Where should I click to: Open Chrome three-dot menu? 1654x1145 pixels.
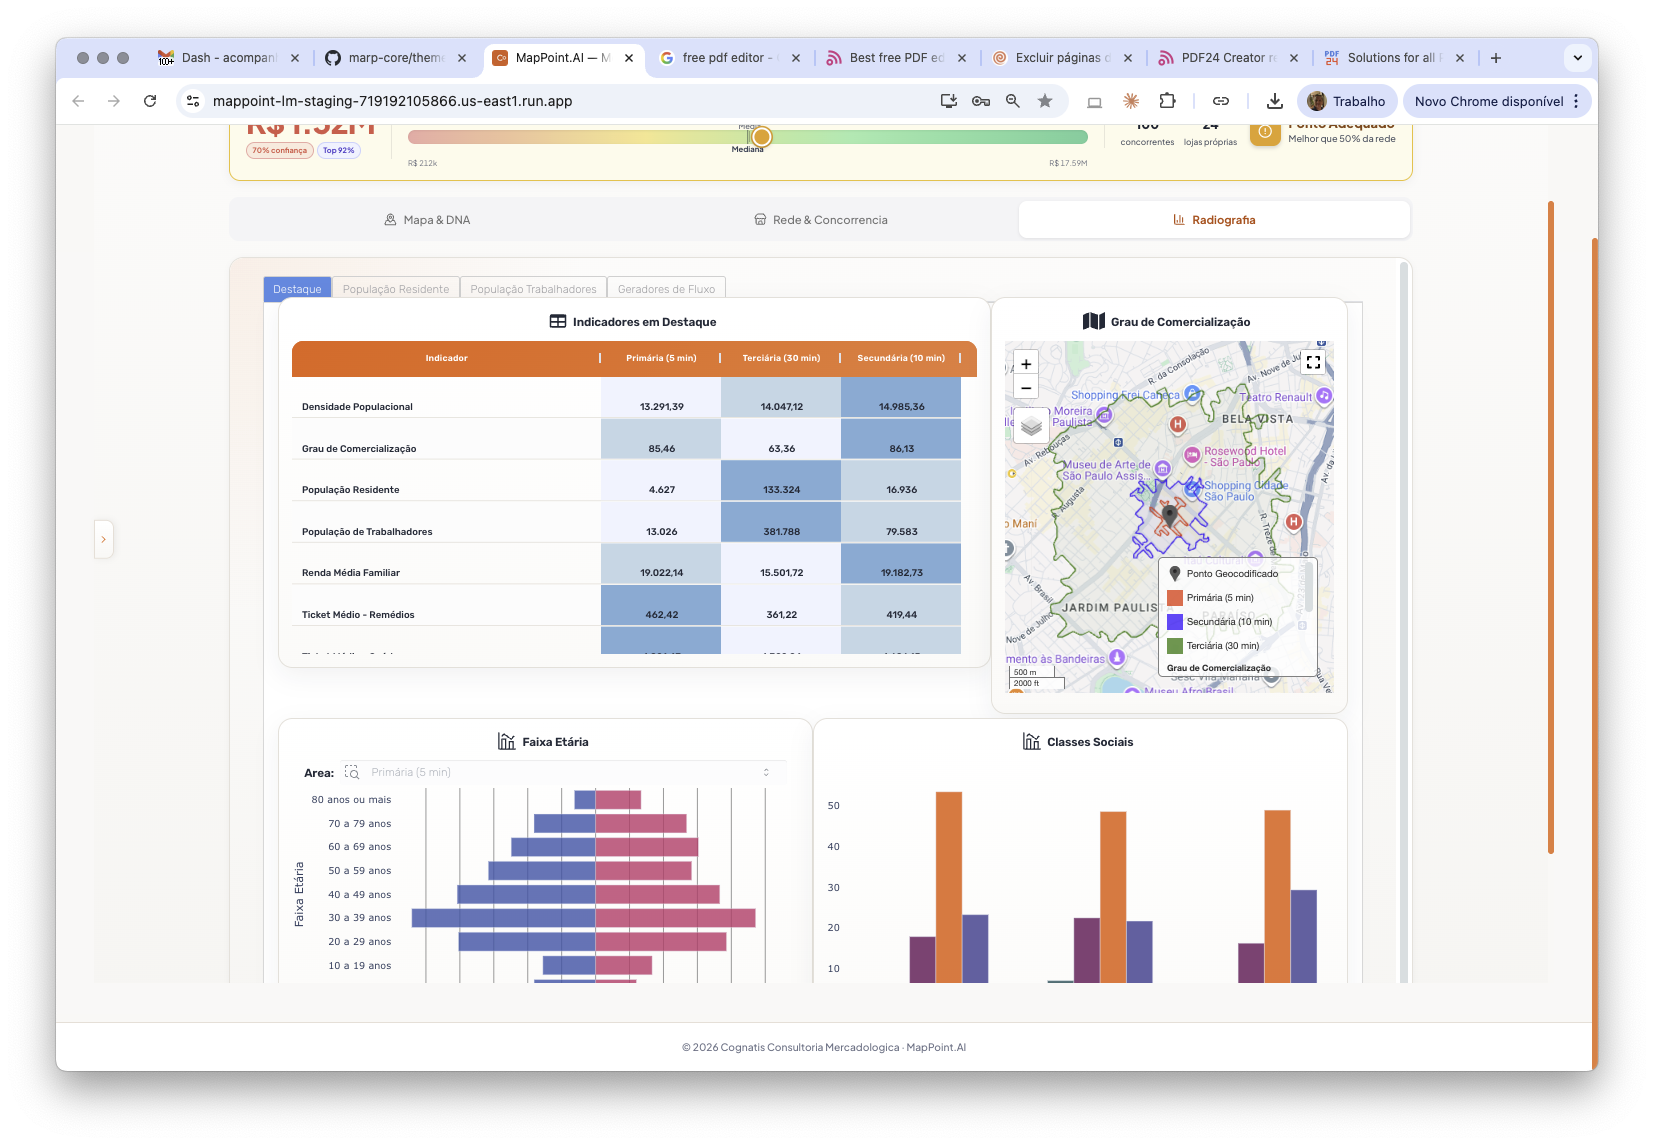tap(1576, 101)
